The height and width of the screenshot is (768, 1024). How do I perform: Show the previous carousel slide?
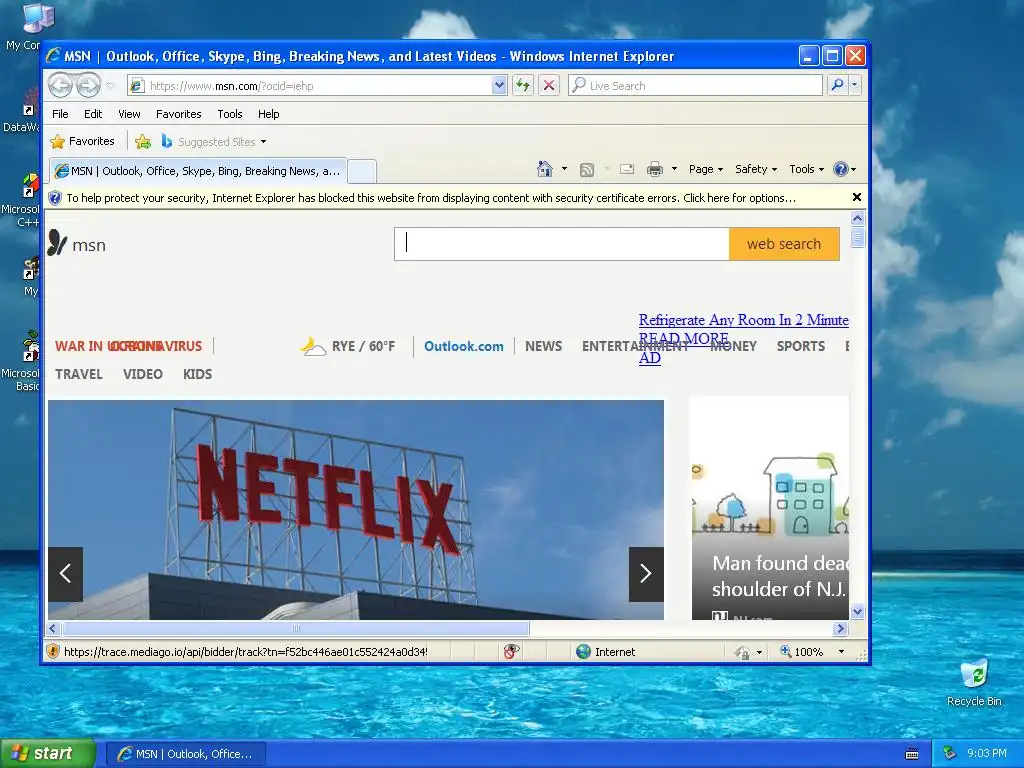click(x=65, y=573)
